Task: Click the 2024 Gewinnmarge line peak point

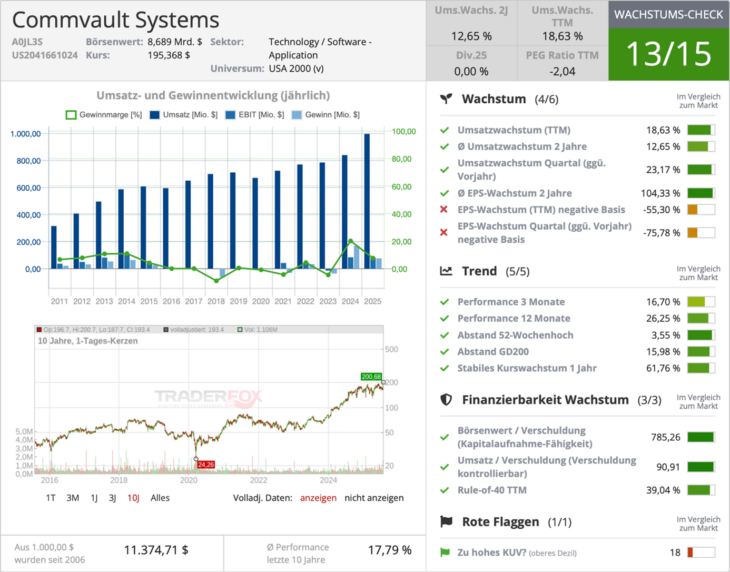Action: (350, 241)
